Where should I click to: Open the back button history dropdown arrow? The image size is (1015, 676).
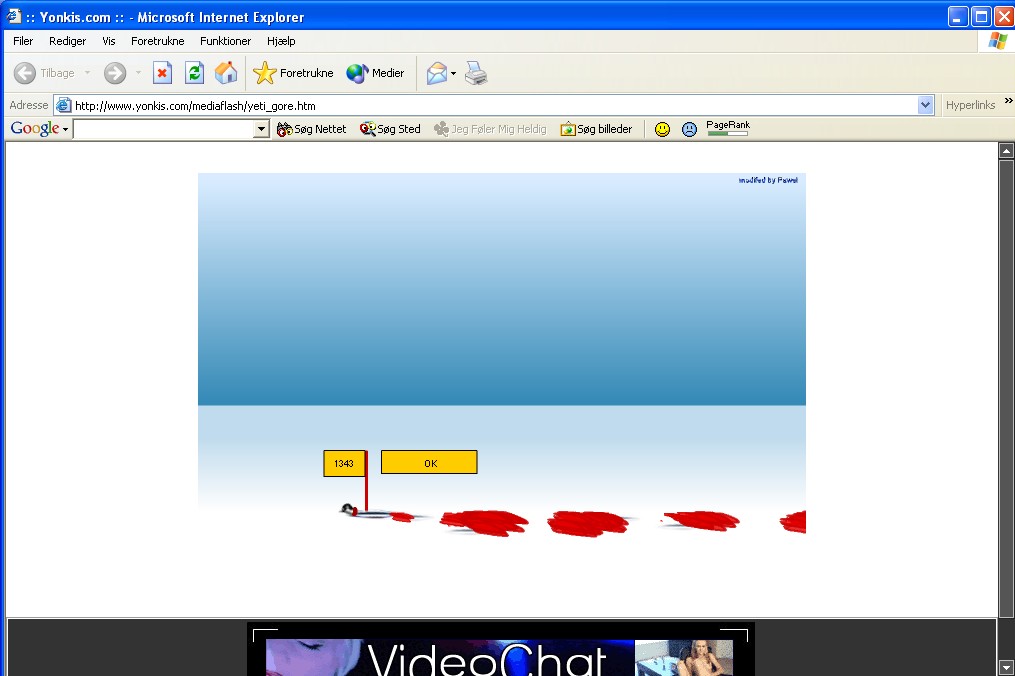[87, 73]
